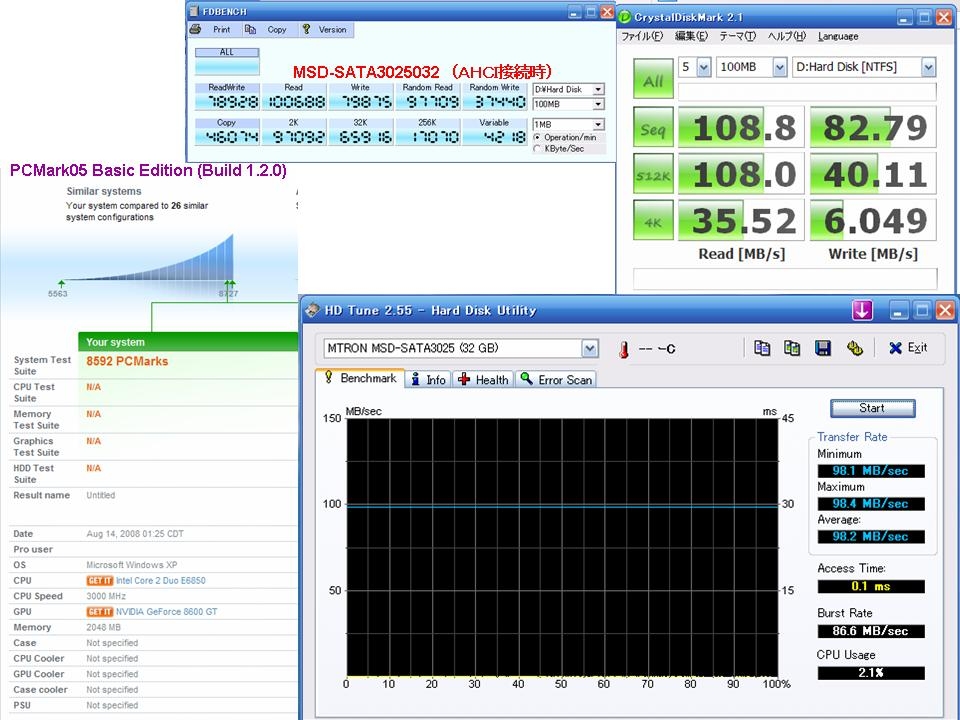Open the test count dropdown showing 5
960x720 pixels.
pyautogui.click(x=703, y=67)
